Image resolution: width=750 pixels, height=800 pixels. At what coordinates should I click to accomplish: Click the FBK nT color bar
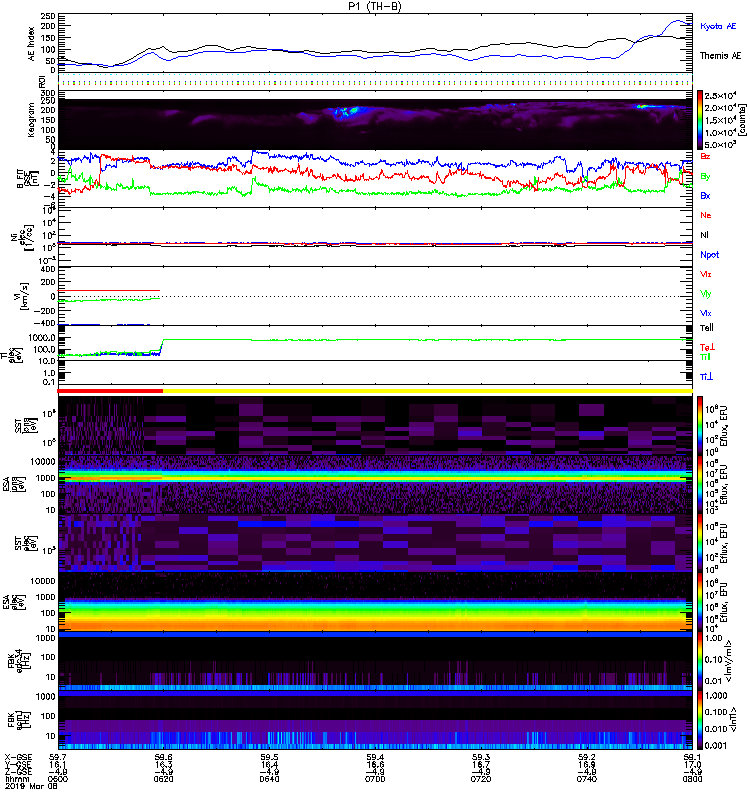pyautogui.click(x=700, y=720)
